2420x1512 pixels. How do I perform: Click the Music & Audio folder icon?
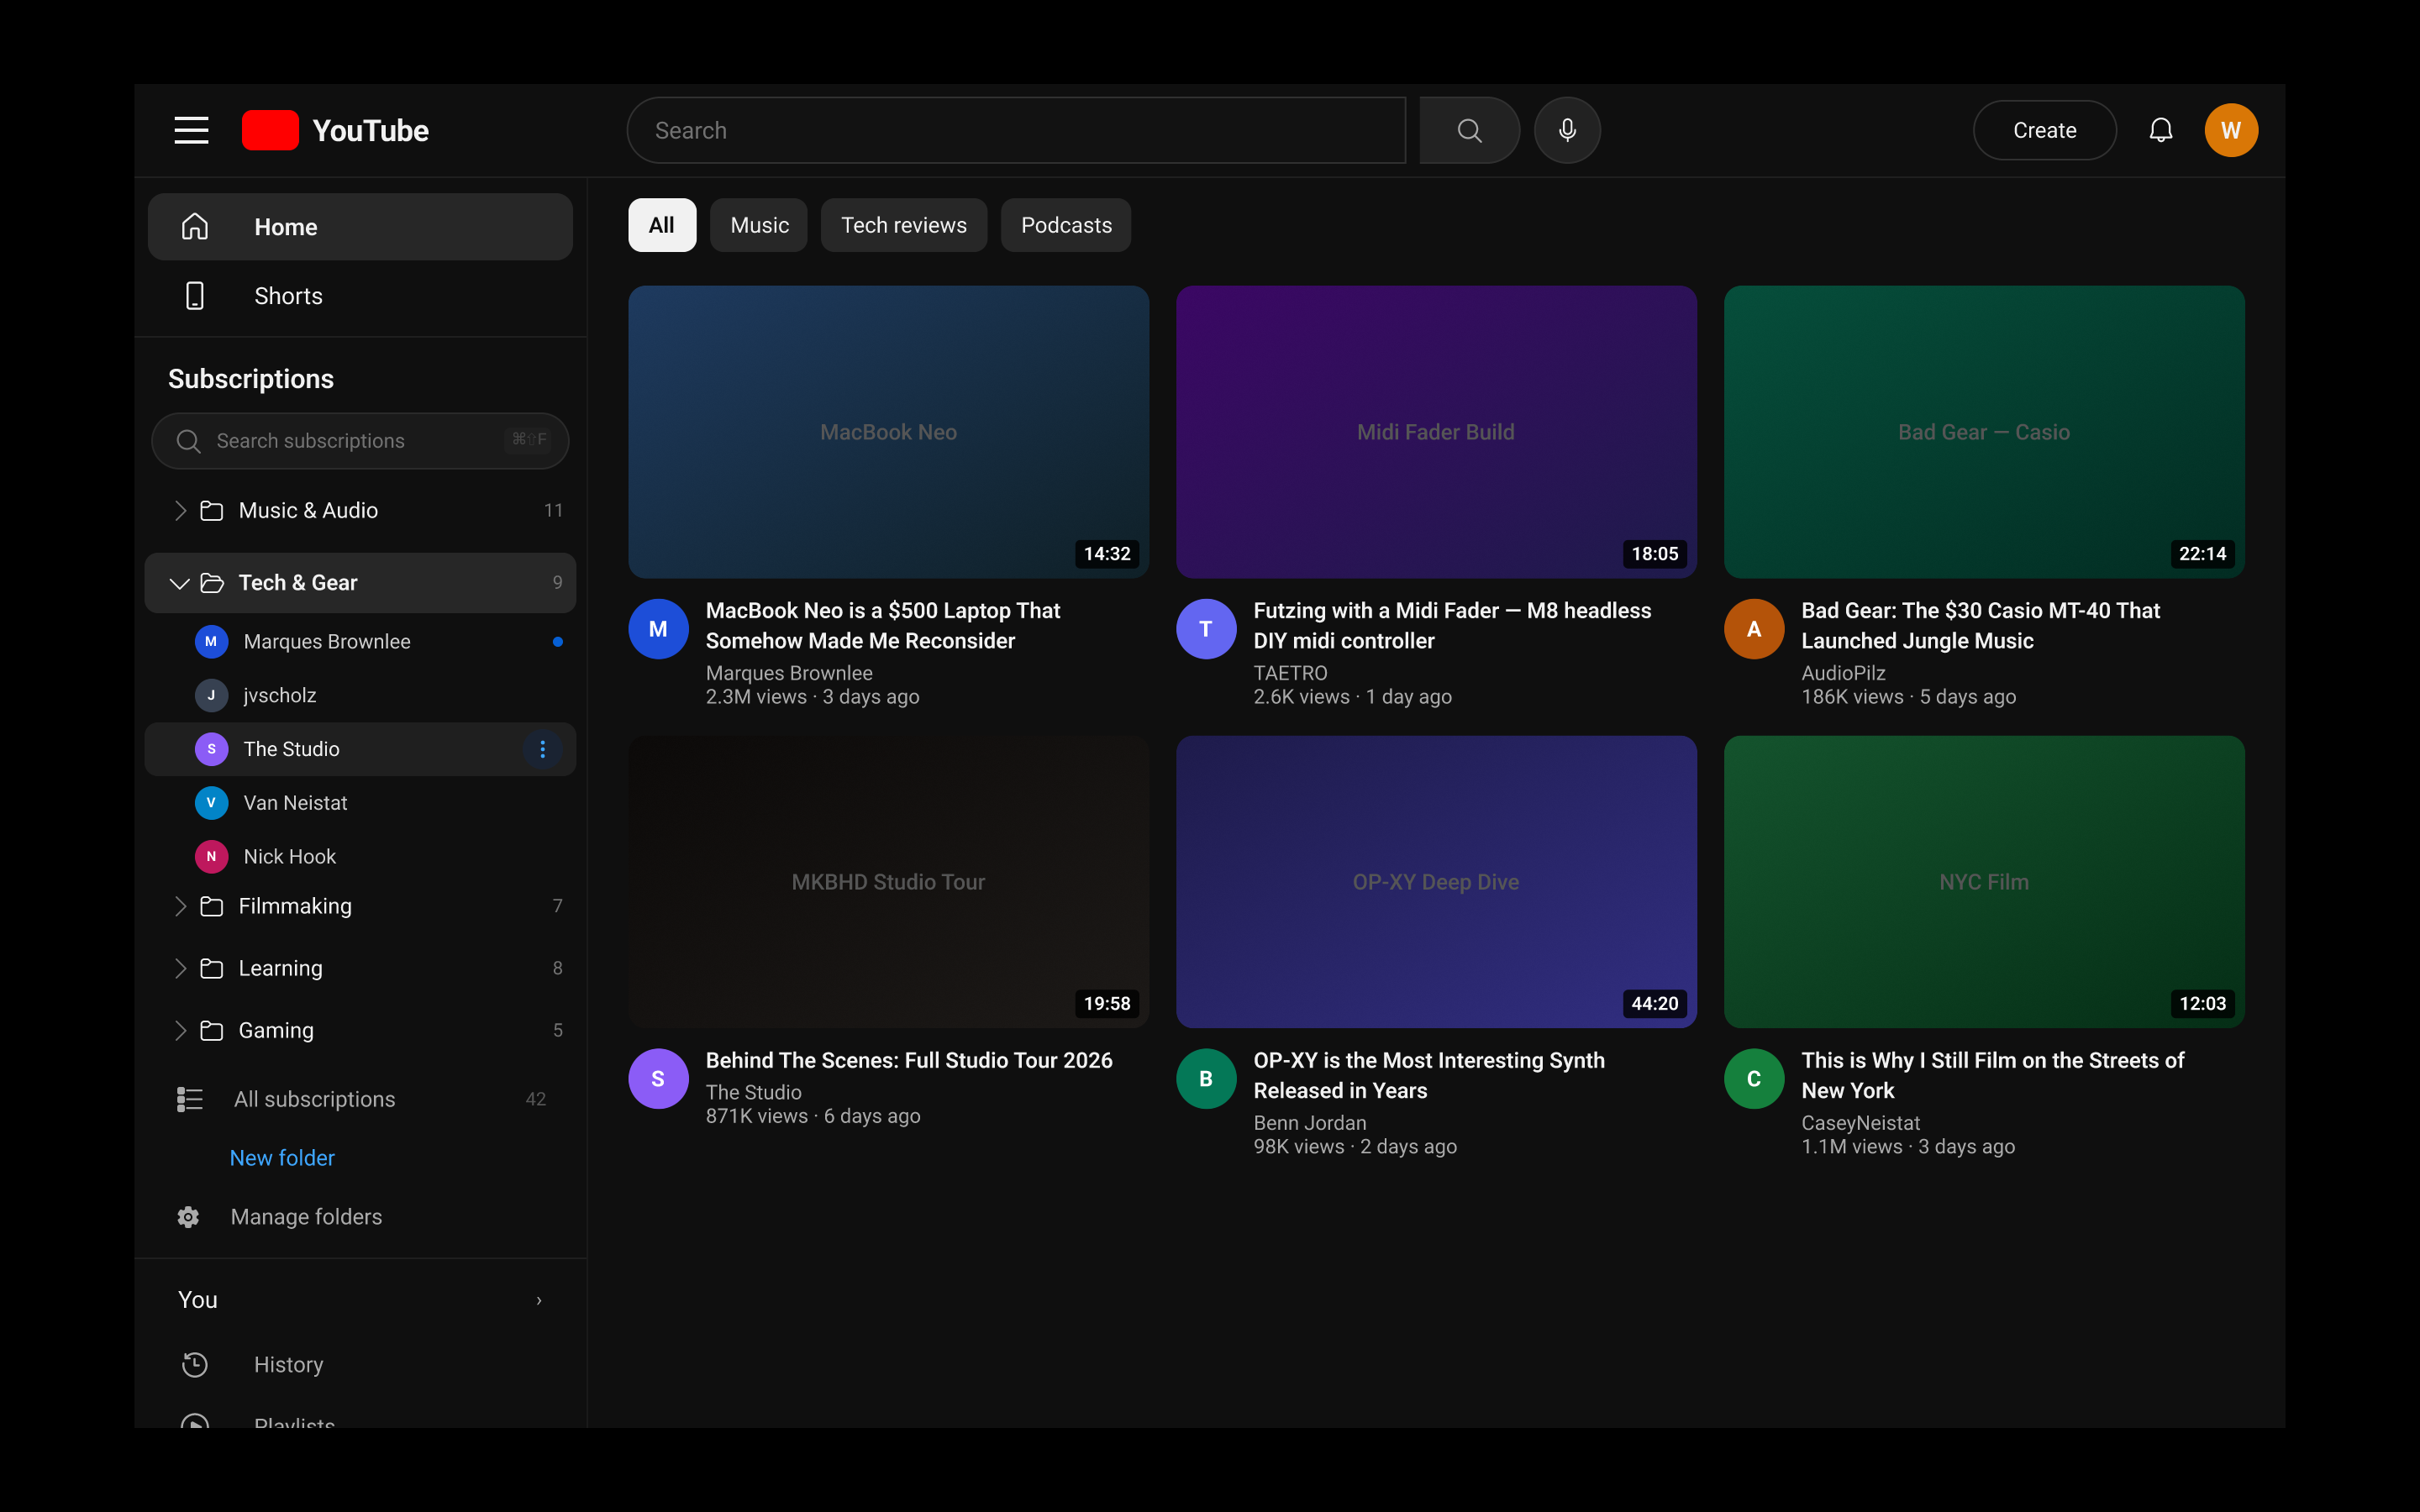(211, 511)
